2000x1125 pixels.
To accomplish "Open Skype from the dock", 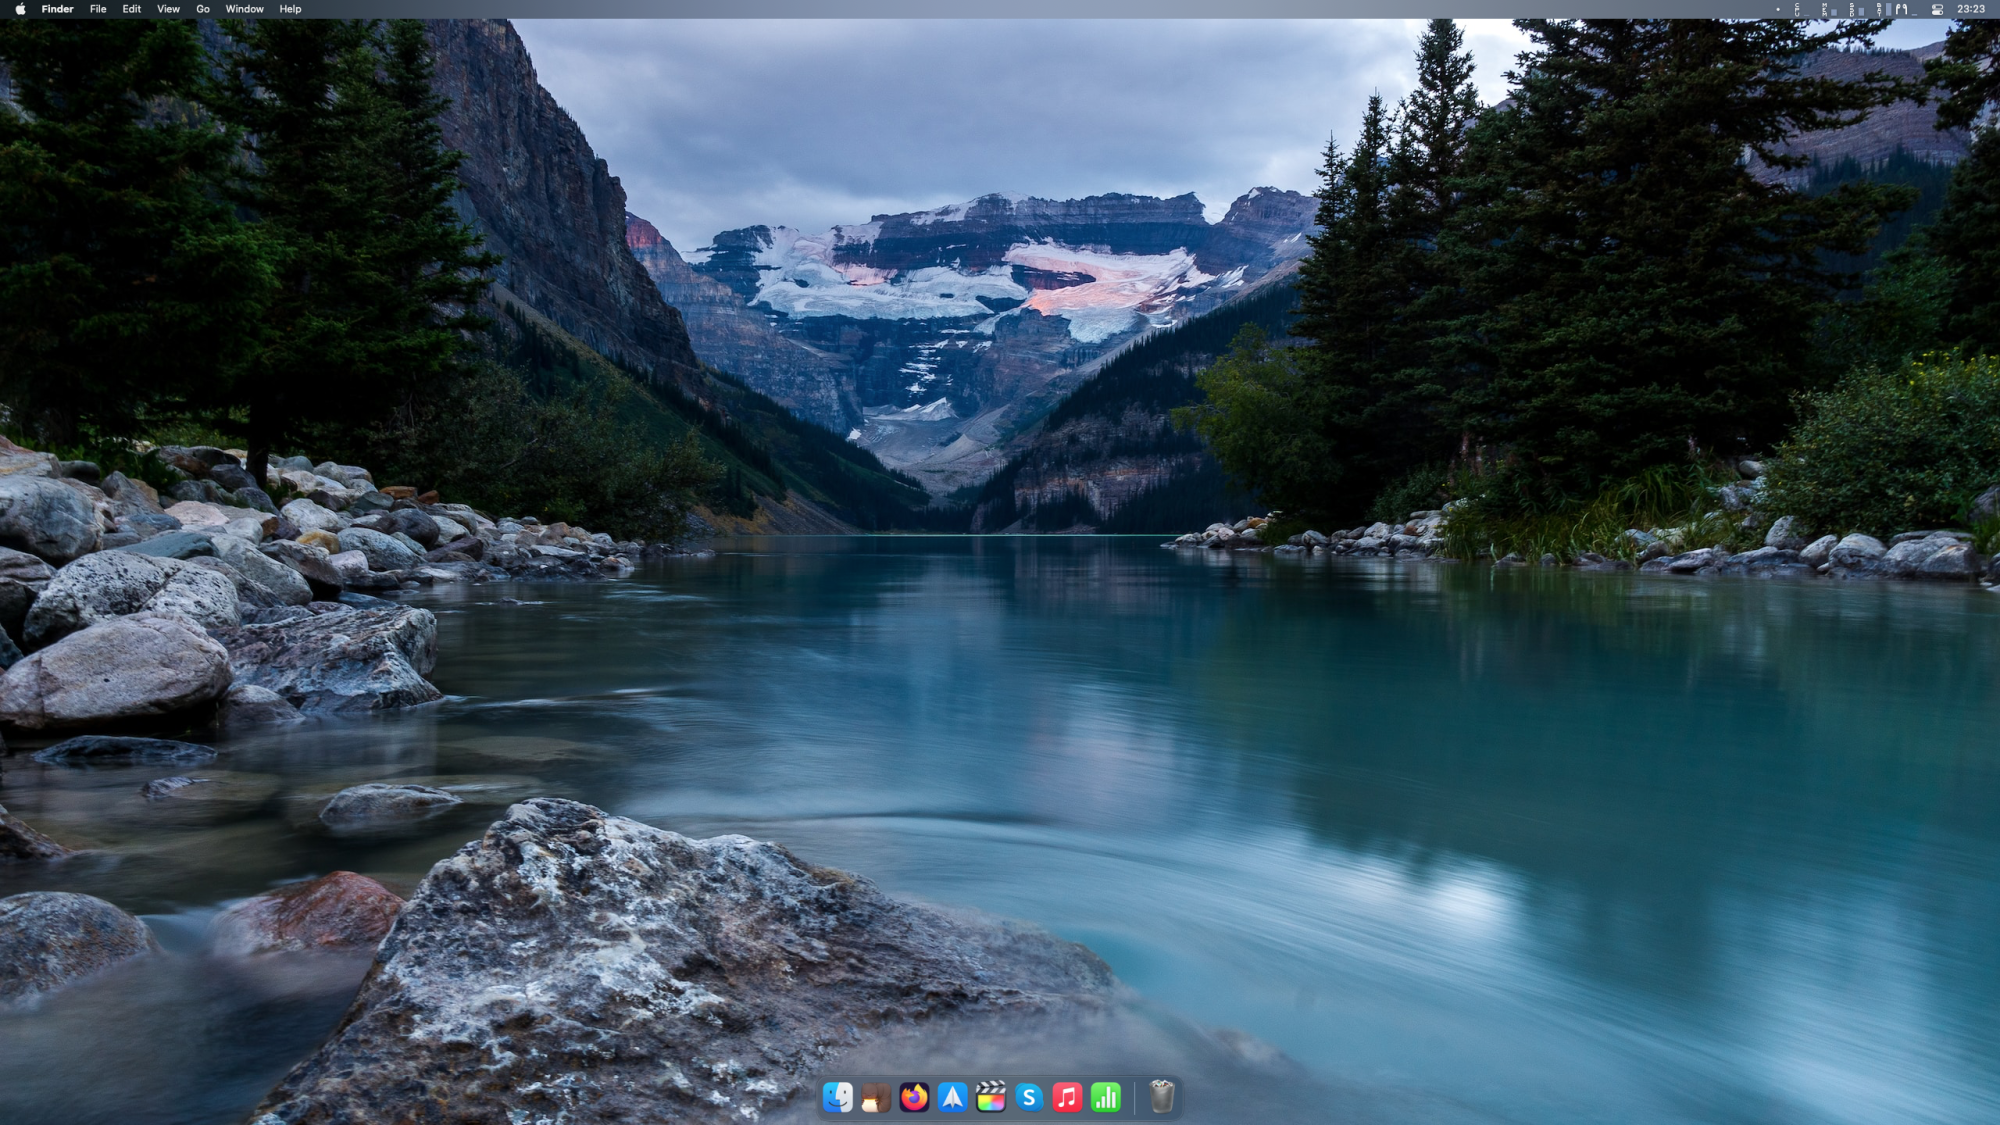I will (1029, 1098).
